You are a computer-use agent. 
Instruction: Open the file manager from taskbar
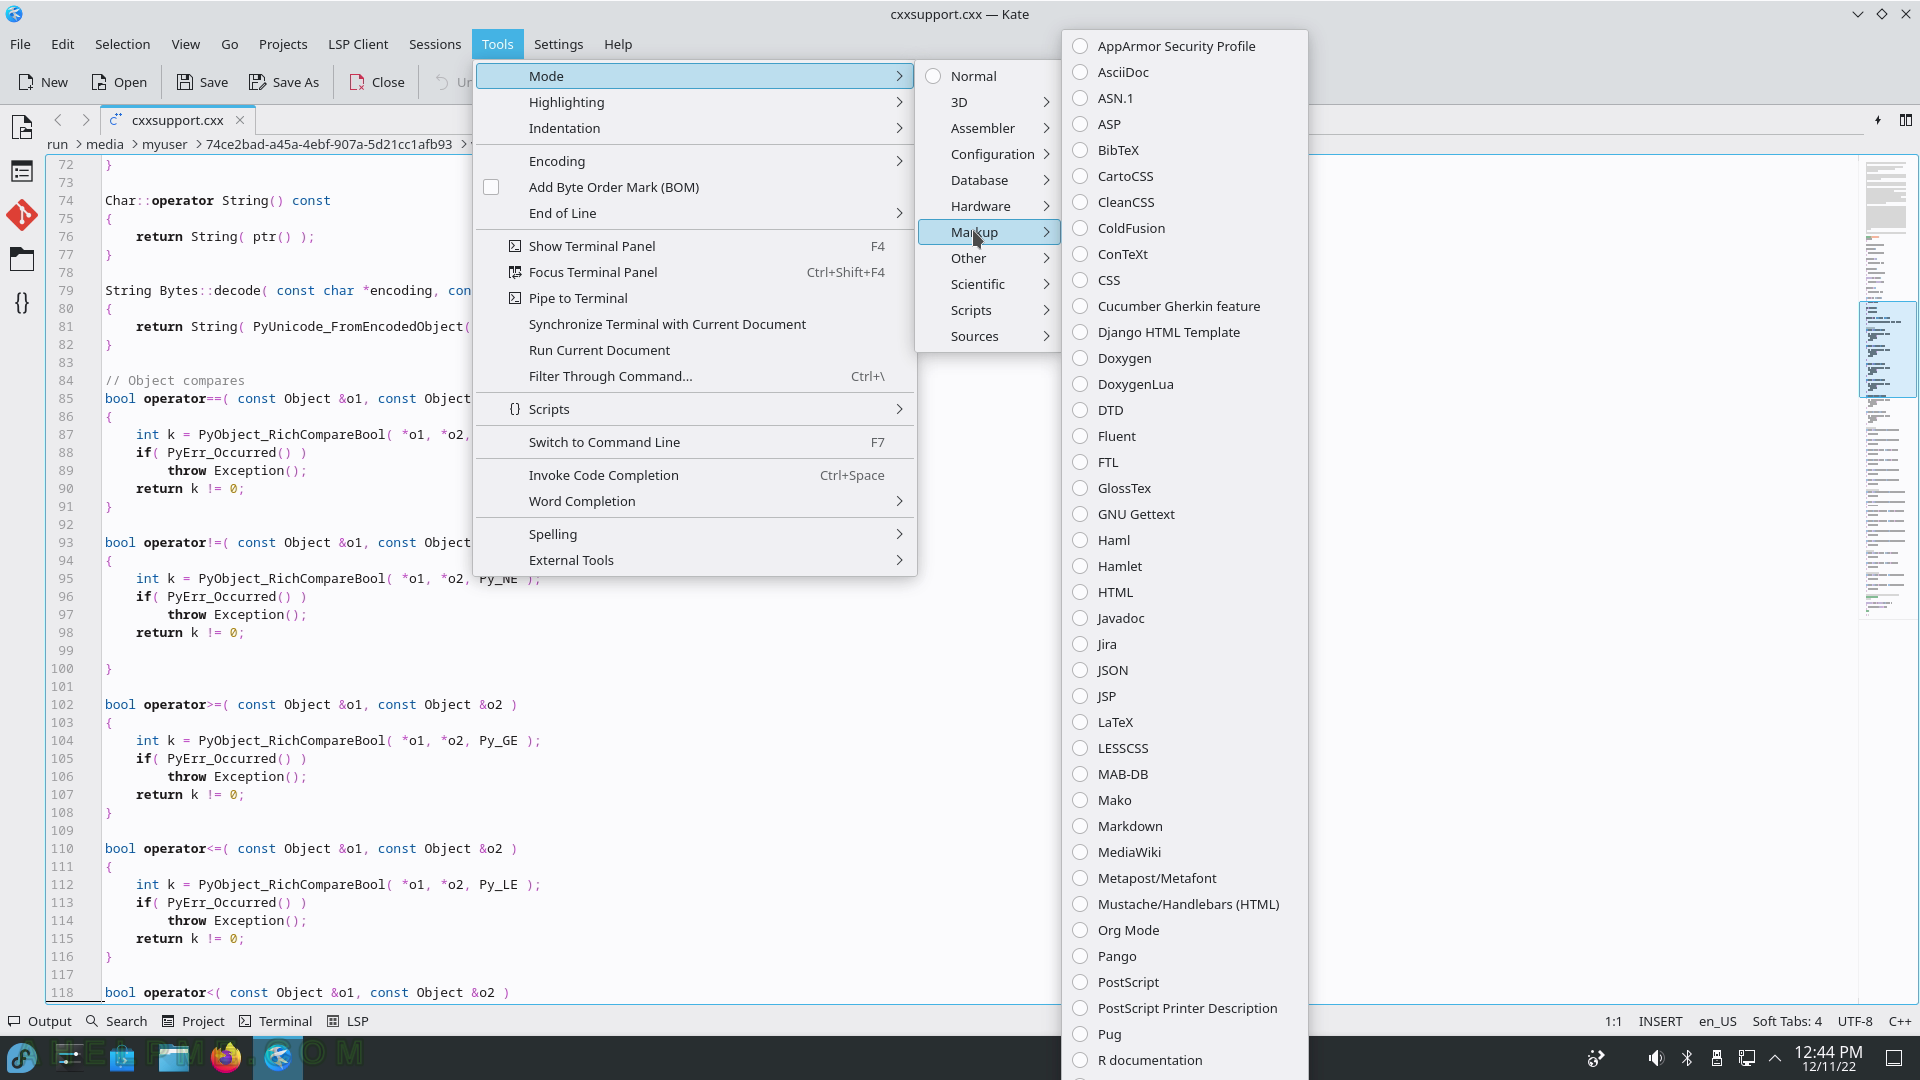pos(174,1057)
